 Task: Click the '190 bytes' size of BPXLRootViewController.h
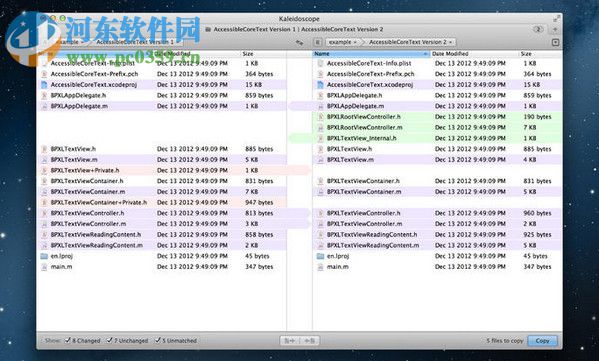tap(537, 117)
